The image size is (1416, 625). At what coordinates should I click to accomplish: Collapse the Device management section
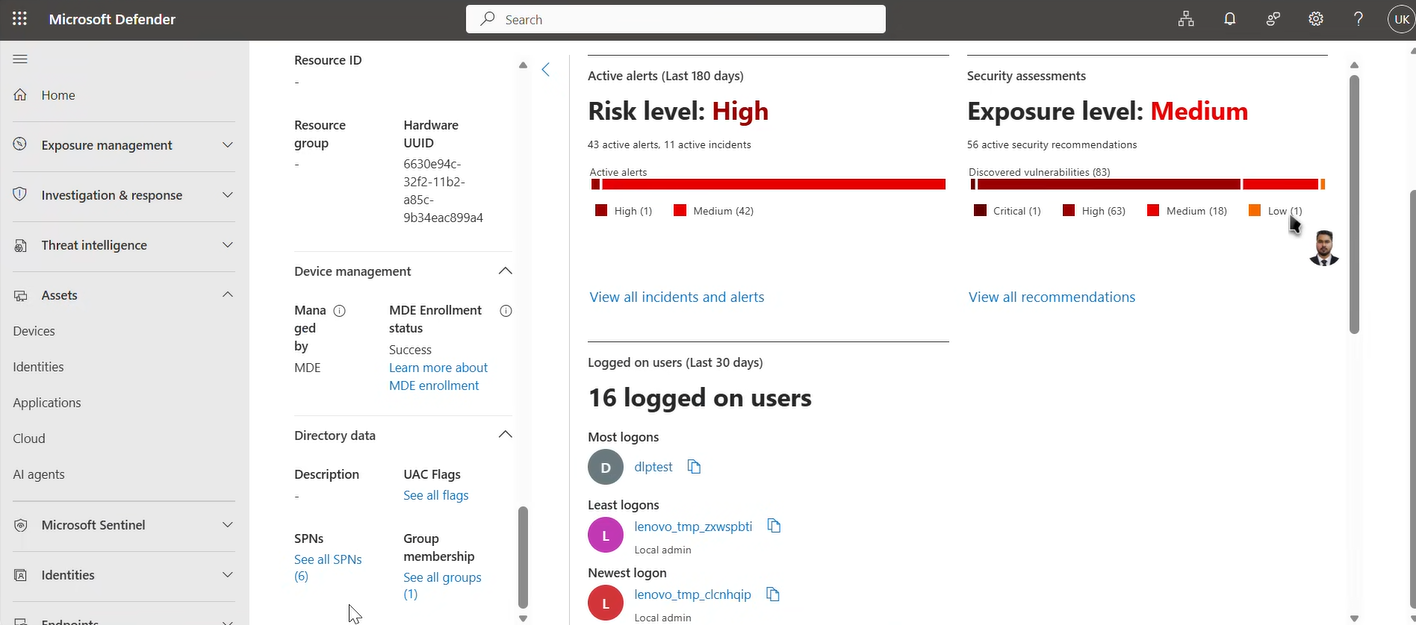[505, 270]
